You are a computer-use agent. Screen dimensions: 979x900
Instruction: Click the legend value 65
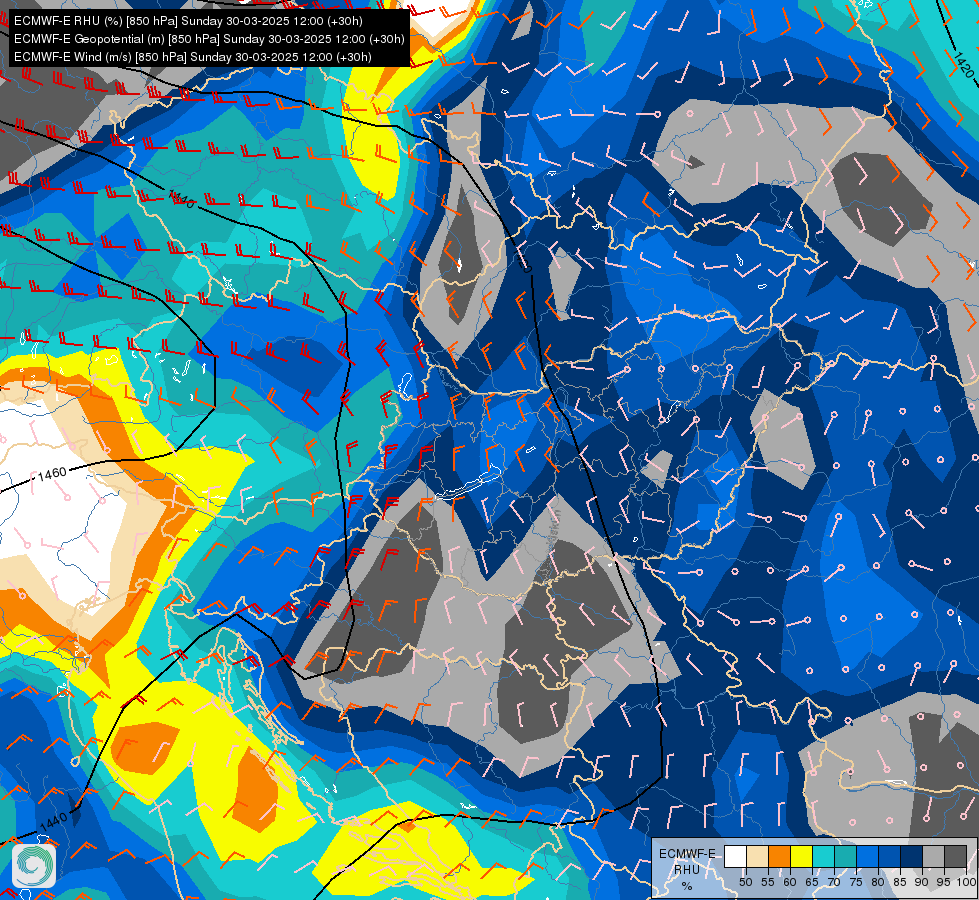pyautogui.click(x=812, y=882)
